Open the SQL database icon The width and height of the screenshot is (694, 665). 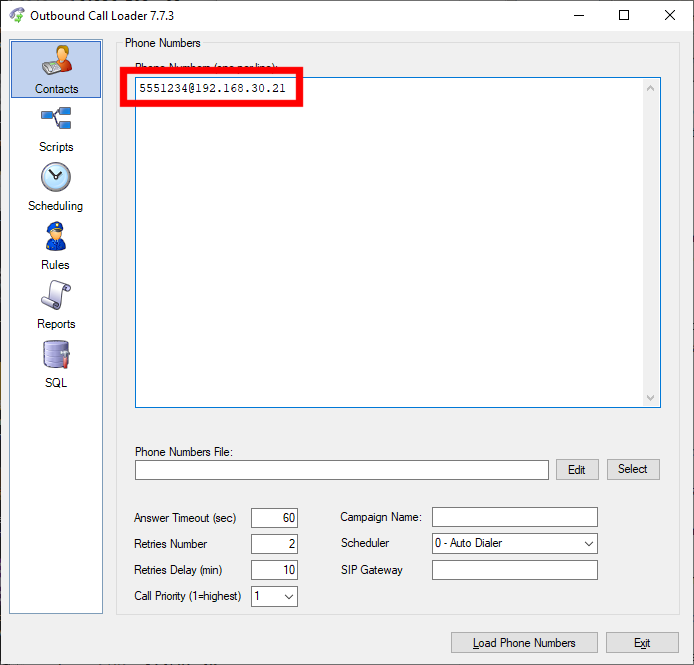click(x=56, y=356)
